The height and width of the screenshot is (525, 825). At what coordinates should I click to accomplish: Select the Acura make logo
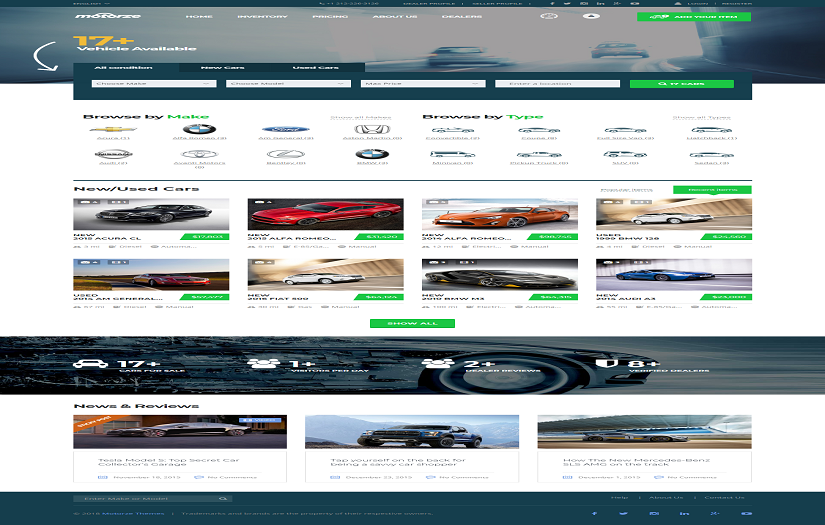point(113,129)
